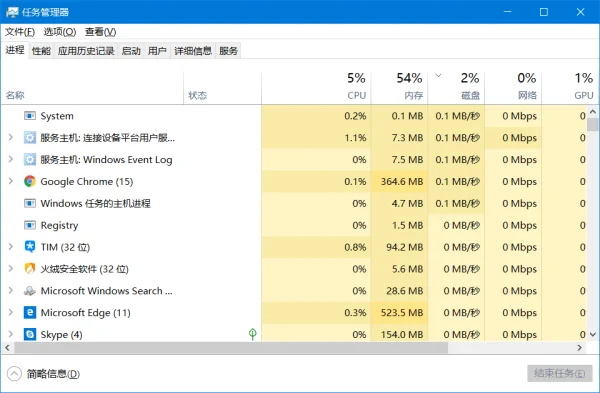Image resolution: width=600 pixels, height=393 pixels.
Task: Click the vertical scrollbar down arrow
Action: [x=593, y=334]
